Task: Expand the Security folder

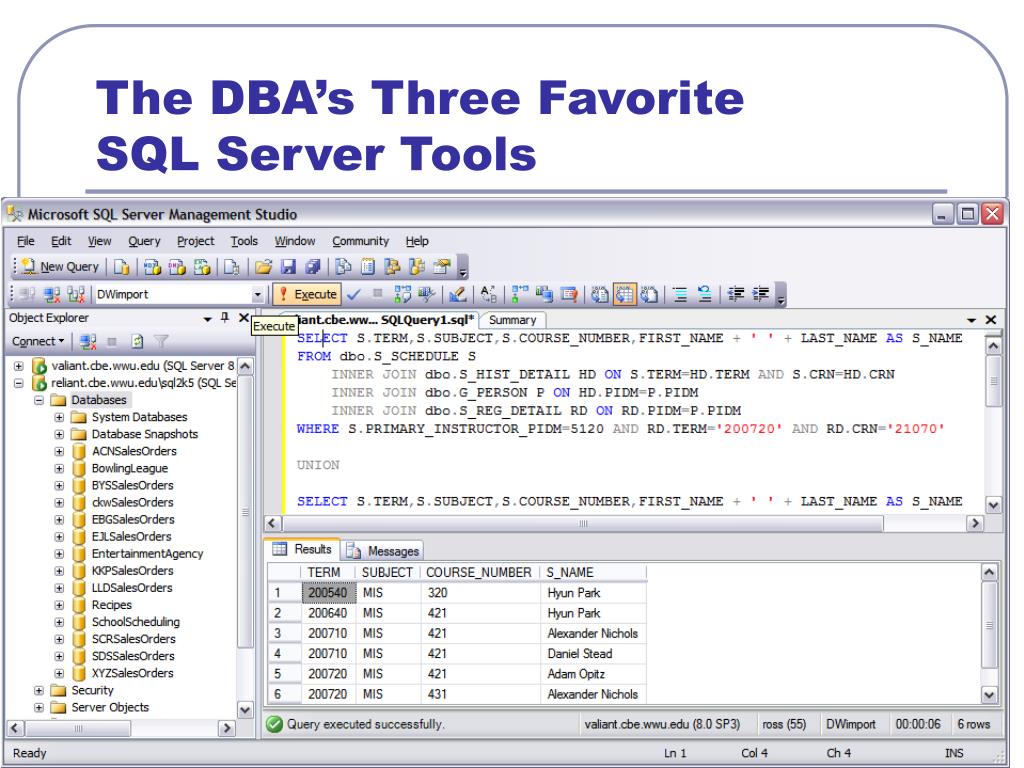Action: coord(39,690)
